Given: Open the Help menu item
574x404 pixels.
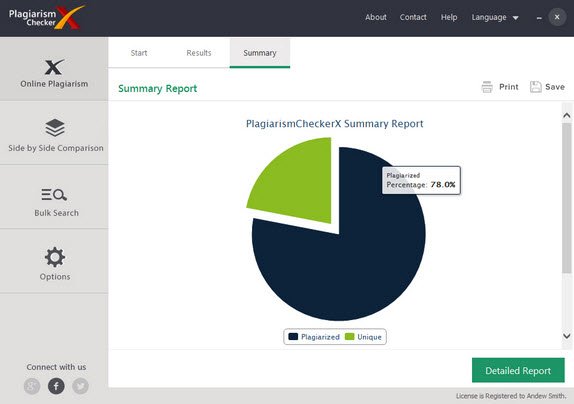Looking at the screenshot, I should (x=449, y=17).
